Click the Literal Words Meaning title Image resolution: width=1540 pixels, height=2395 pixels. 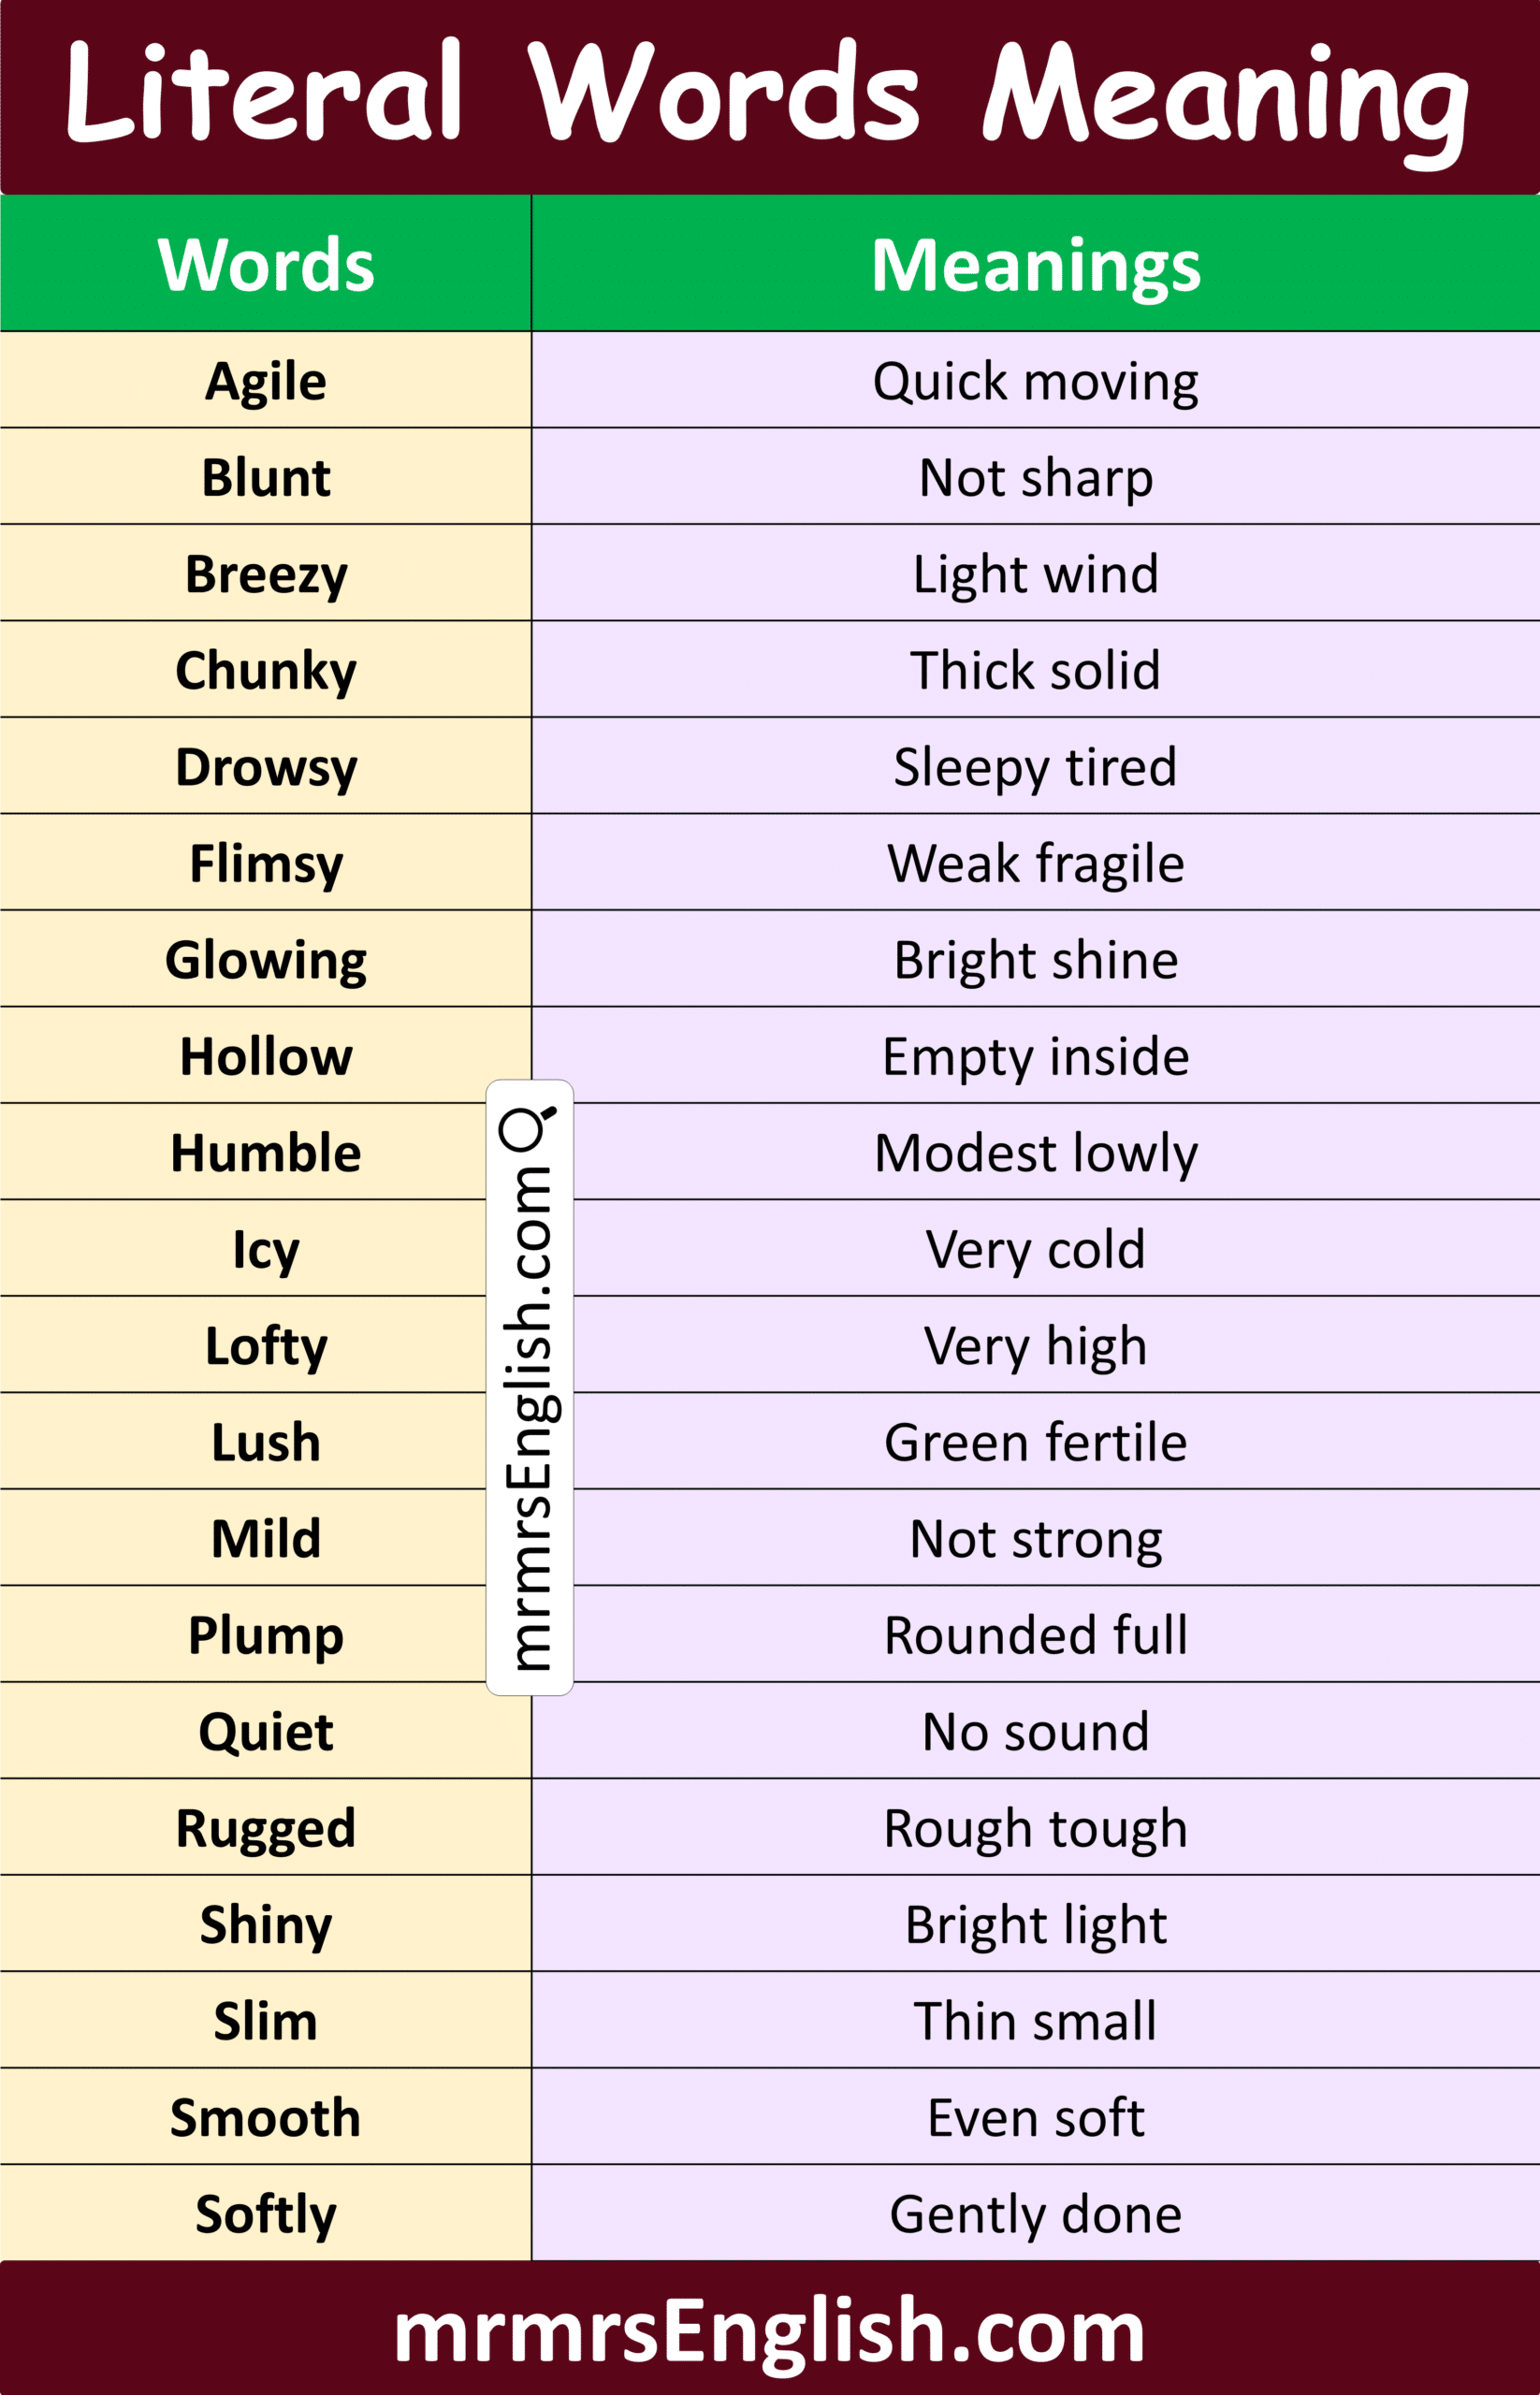click(768, 97)
